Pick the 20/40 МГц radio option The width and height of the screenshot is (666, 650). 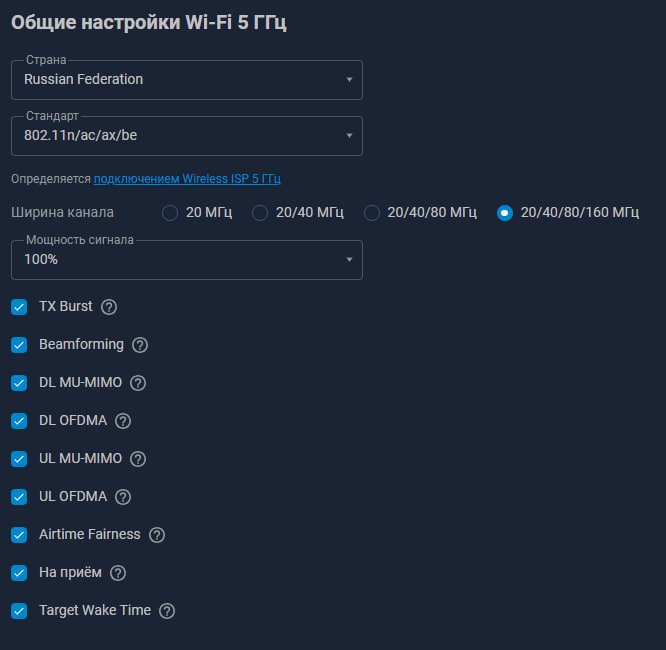point(260,213)
